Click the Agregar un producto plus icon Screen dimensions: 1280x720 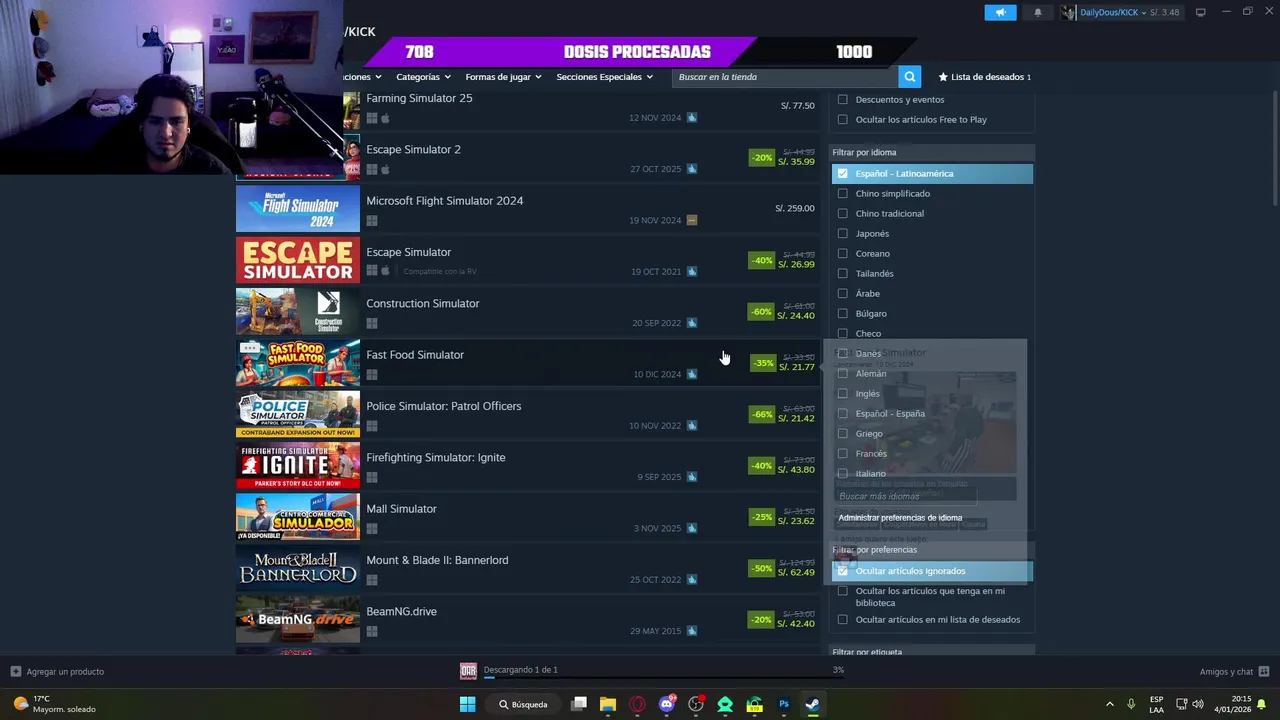(x=15, y=671)
